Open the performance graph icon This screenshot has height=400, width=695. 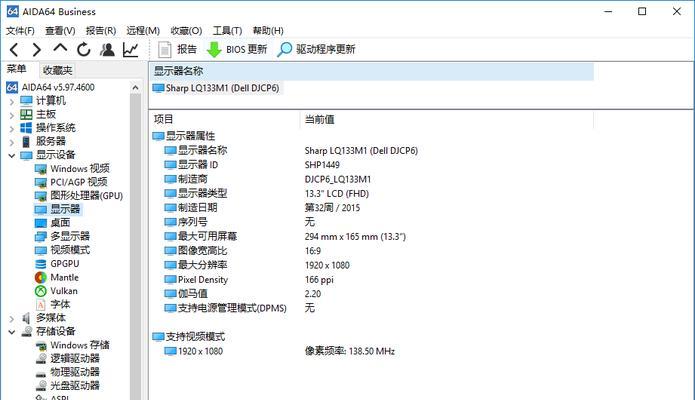pos(130,50)
